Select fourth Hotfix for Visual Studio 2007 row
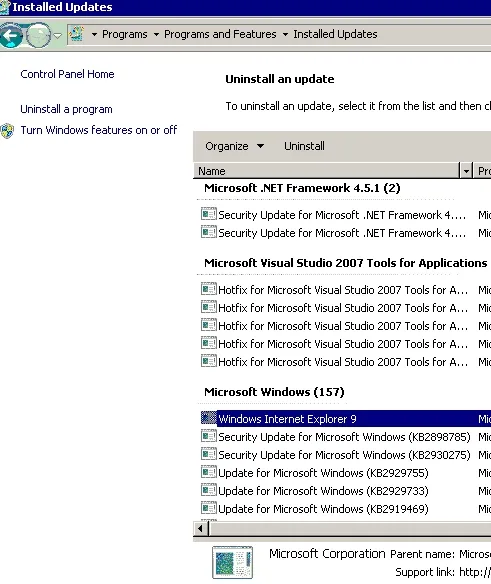The image size is (491, 584). point(343,344)
